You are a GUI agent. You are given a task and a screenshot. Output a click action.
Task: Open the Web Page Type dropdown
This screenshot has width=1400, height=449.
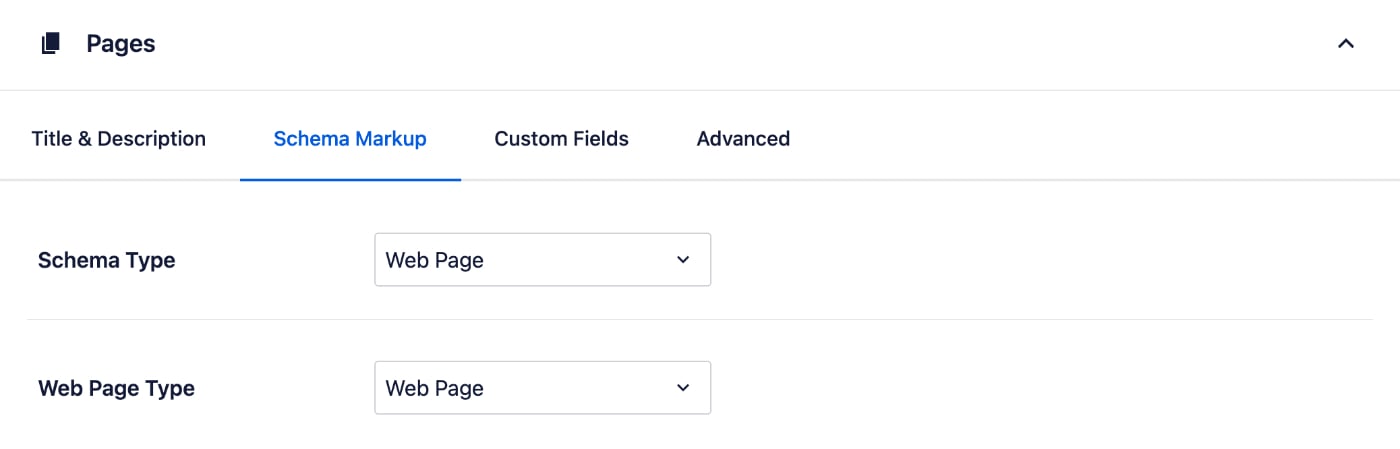tap(542, 388)
